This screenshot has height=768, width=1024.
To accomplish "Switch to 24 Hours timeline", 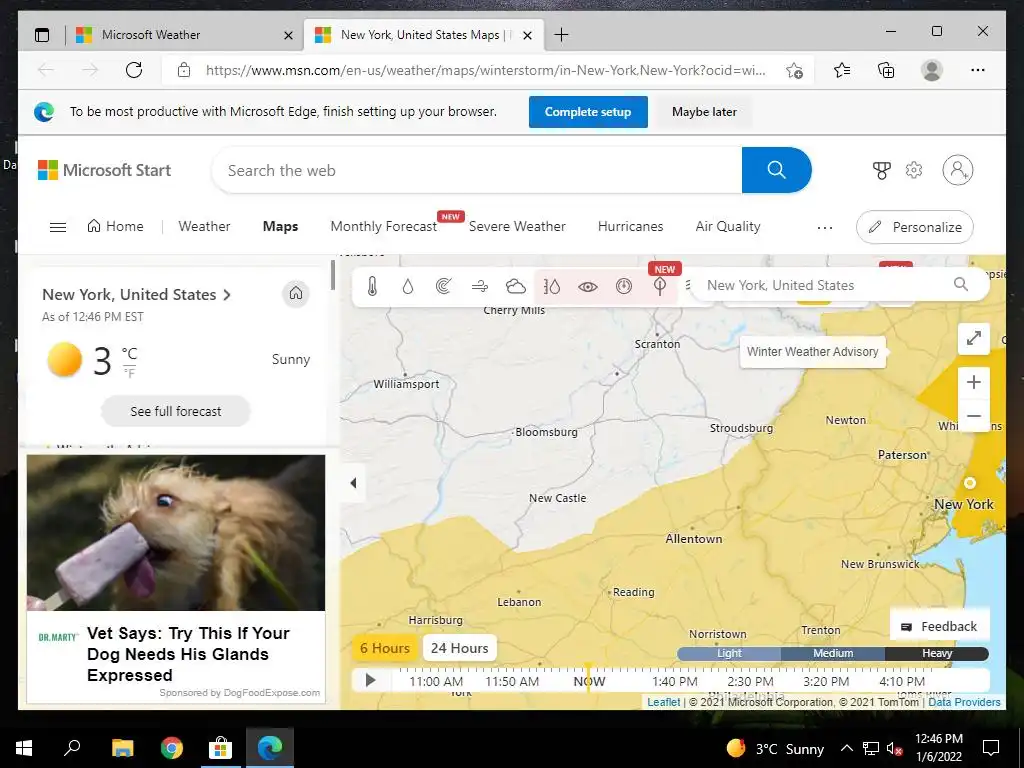I will click(460, 648).
